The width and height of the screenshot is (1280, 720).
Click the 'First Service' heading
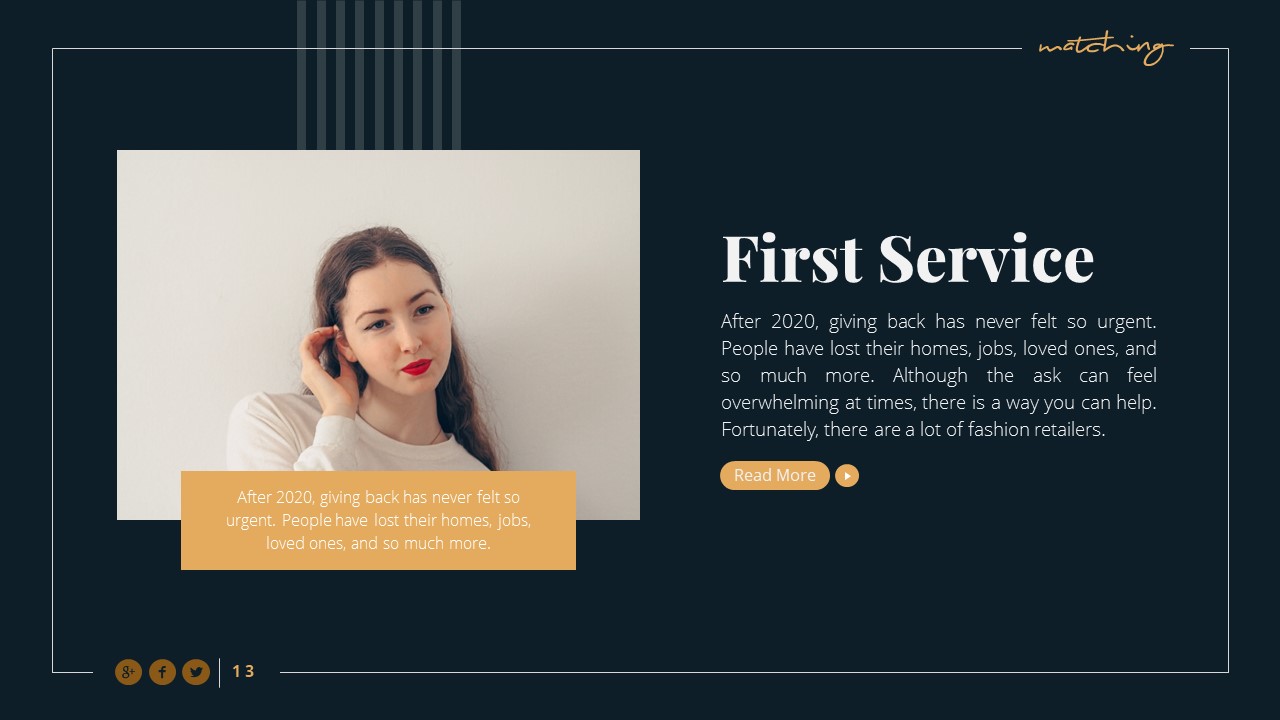[x=908, y=258]
